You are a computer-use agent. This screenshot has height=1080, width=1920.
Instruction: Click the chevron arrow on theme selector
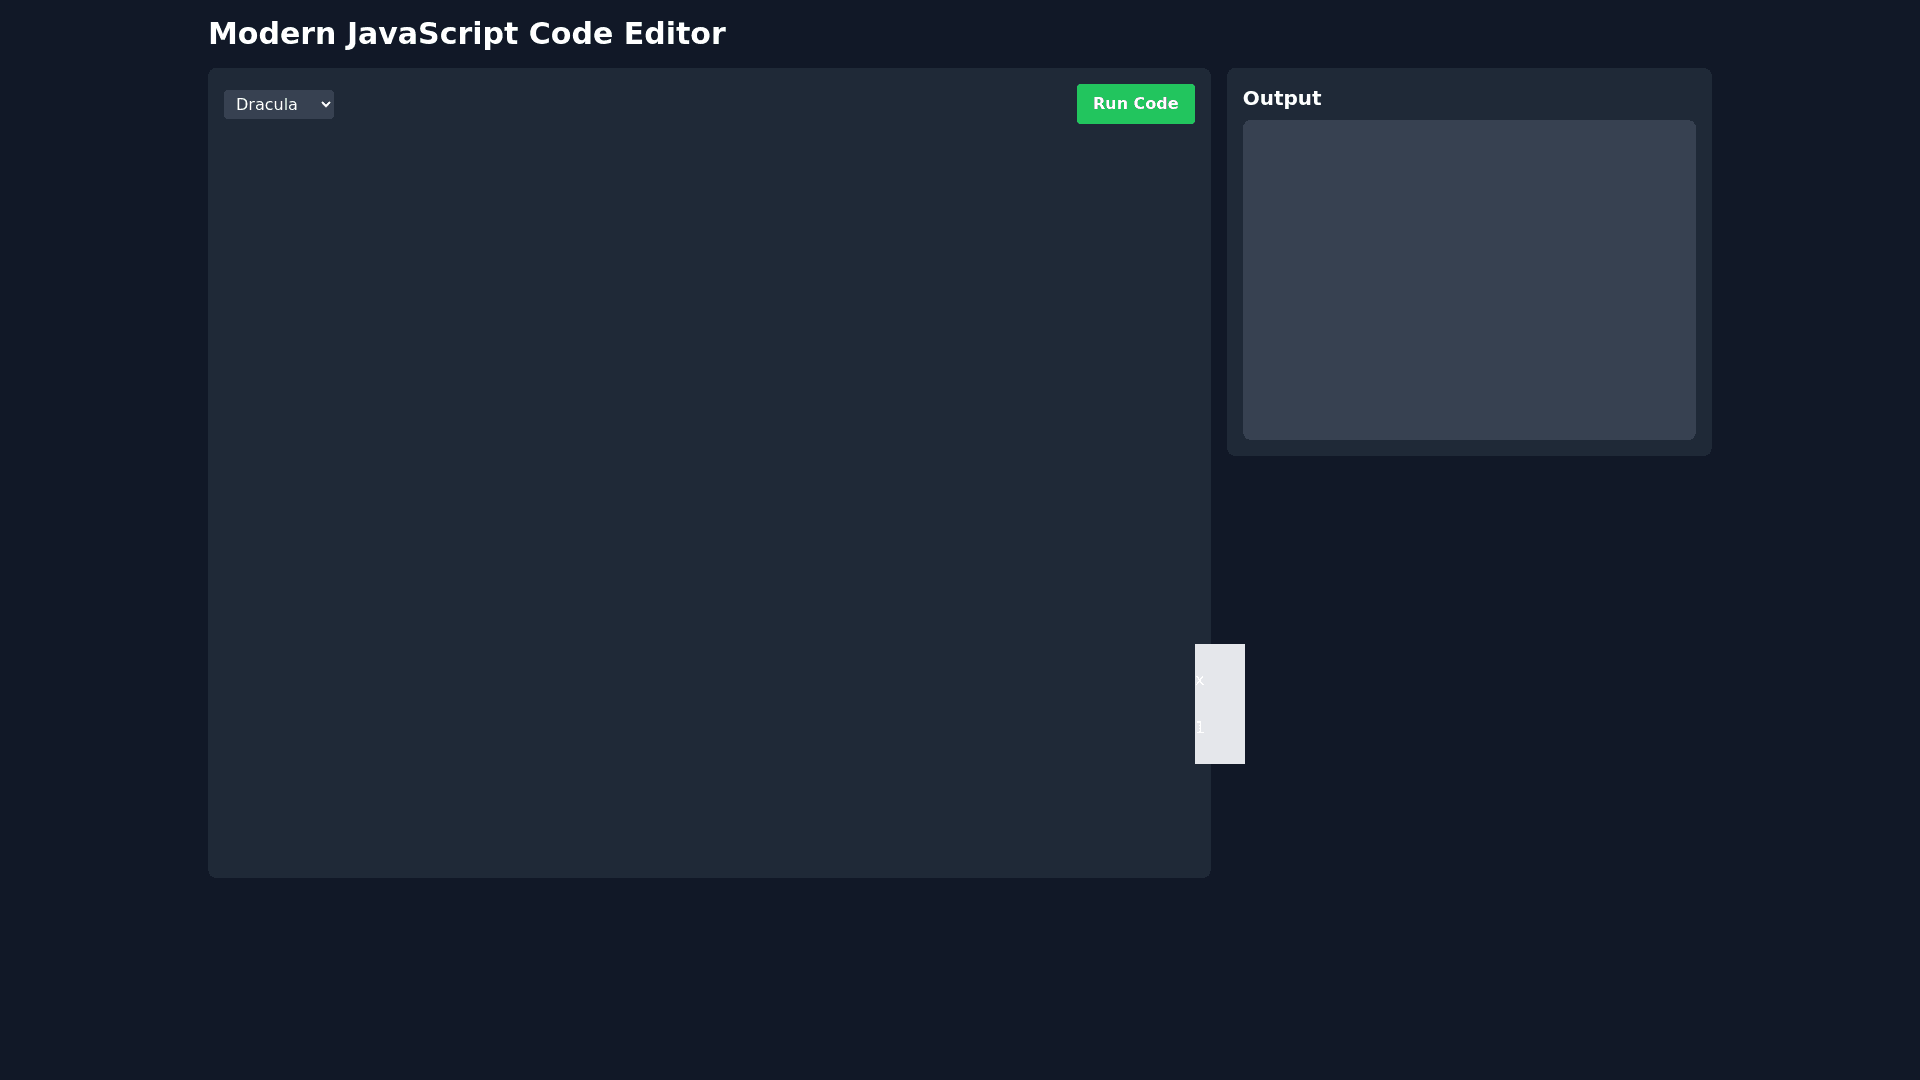325,104
